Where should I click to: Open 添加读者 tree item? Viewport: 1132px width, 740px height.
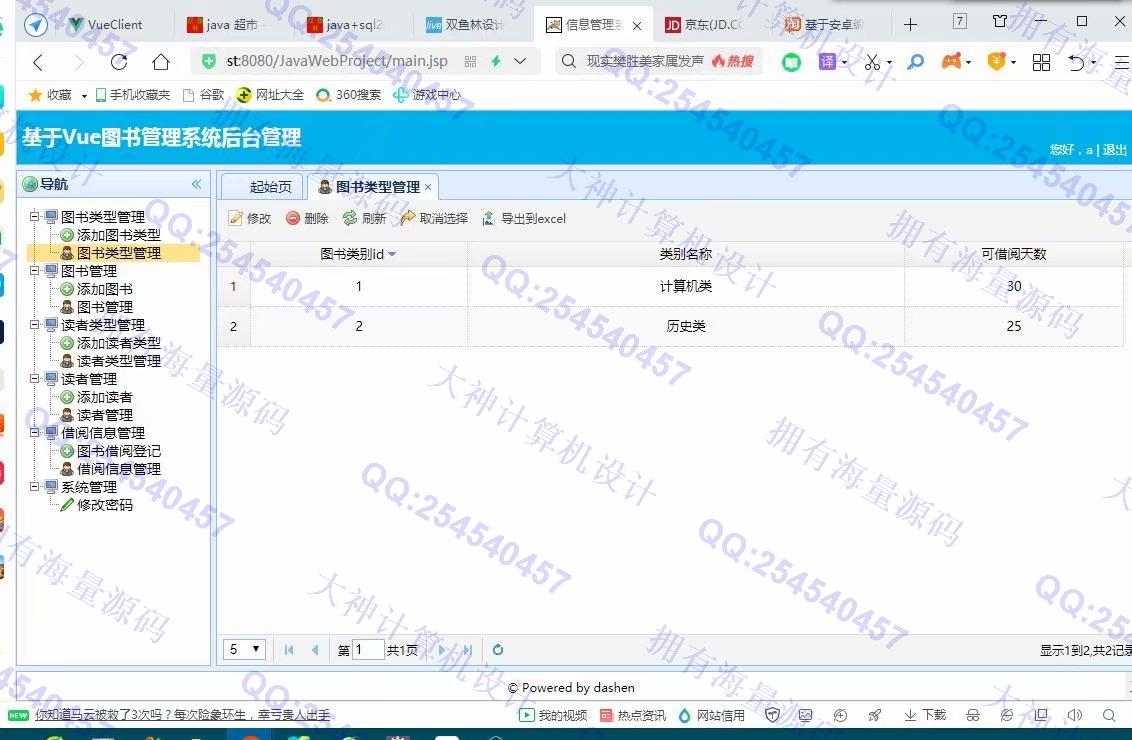point(105,397)
